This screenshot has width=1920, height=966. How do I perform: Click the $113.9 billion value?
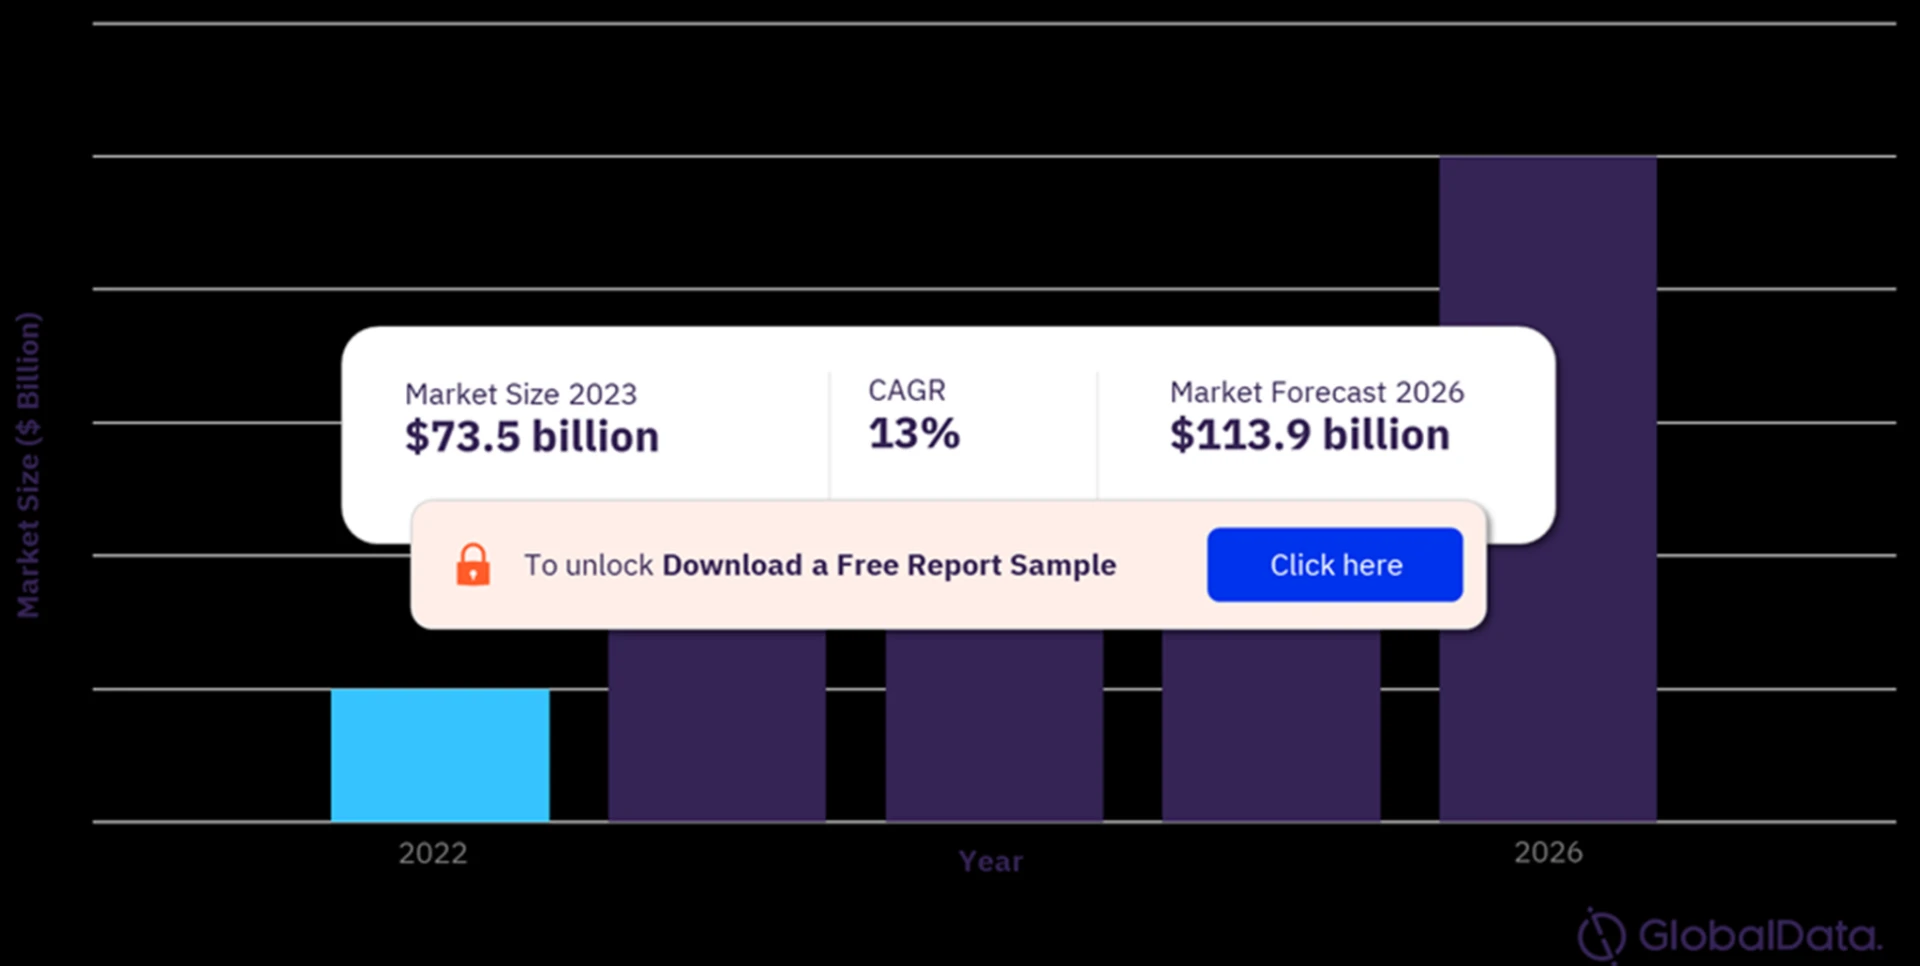(1308, 435)
